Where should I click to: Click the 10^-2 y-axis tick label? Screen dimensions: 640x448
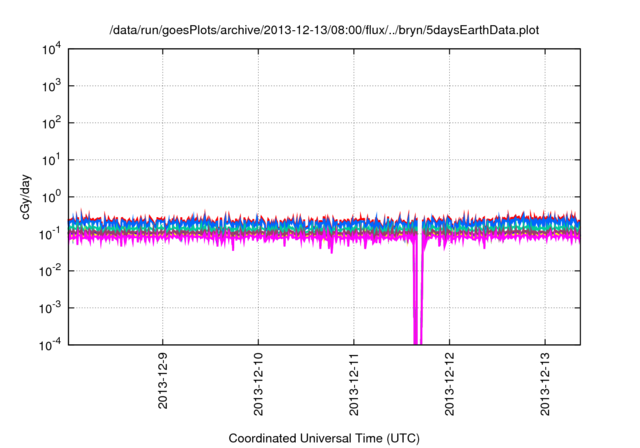(51, 271)
